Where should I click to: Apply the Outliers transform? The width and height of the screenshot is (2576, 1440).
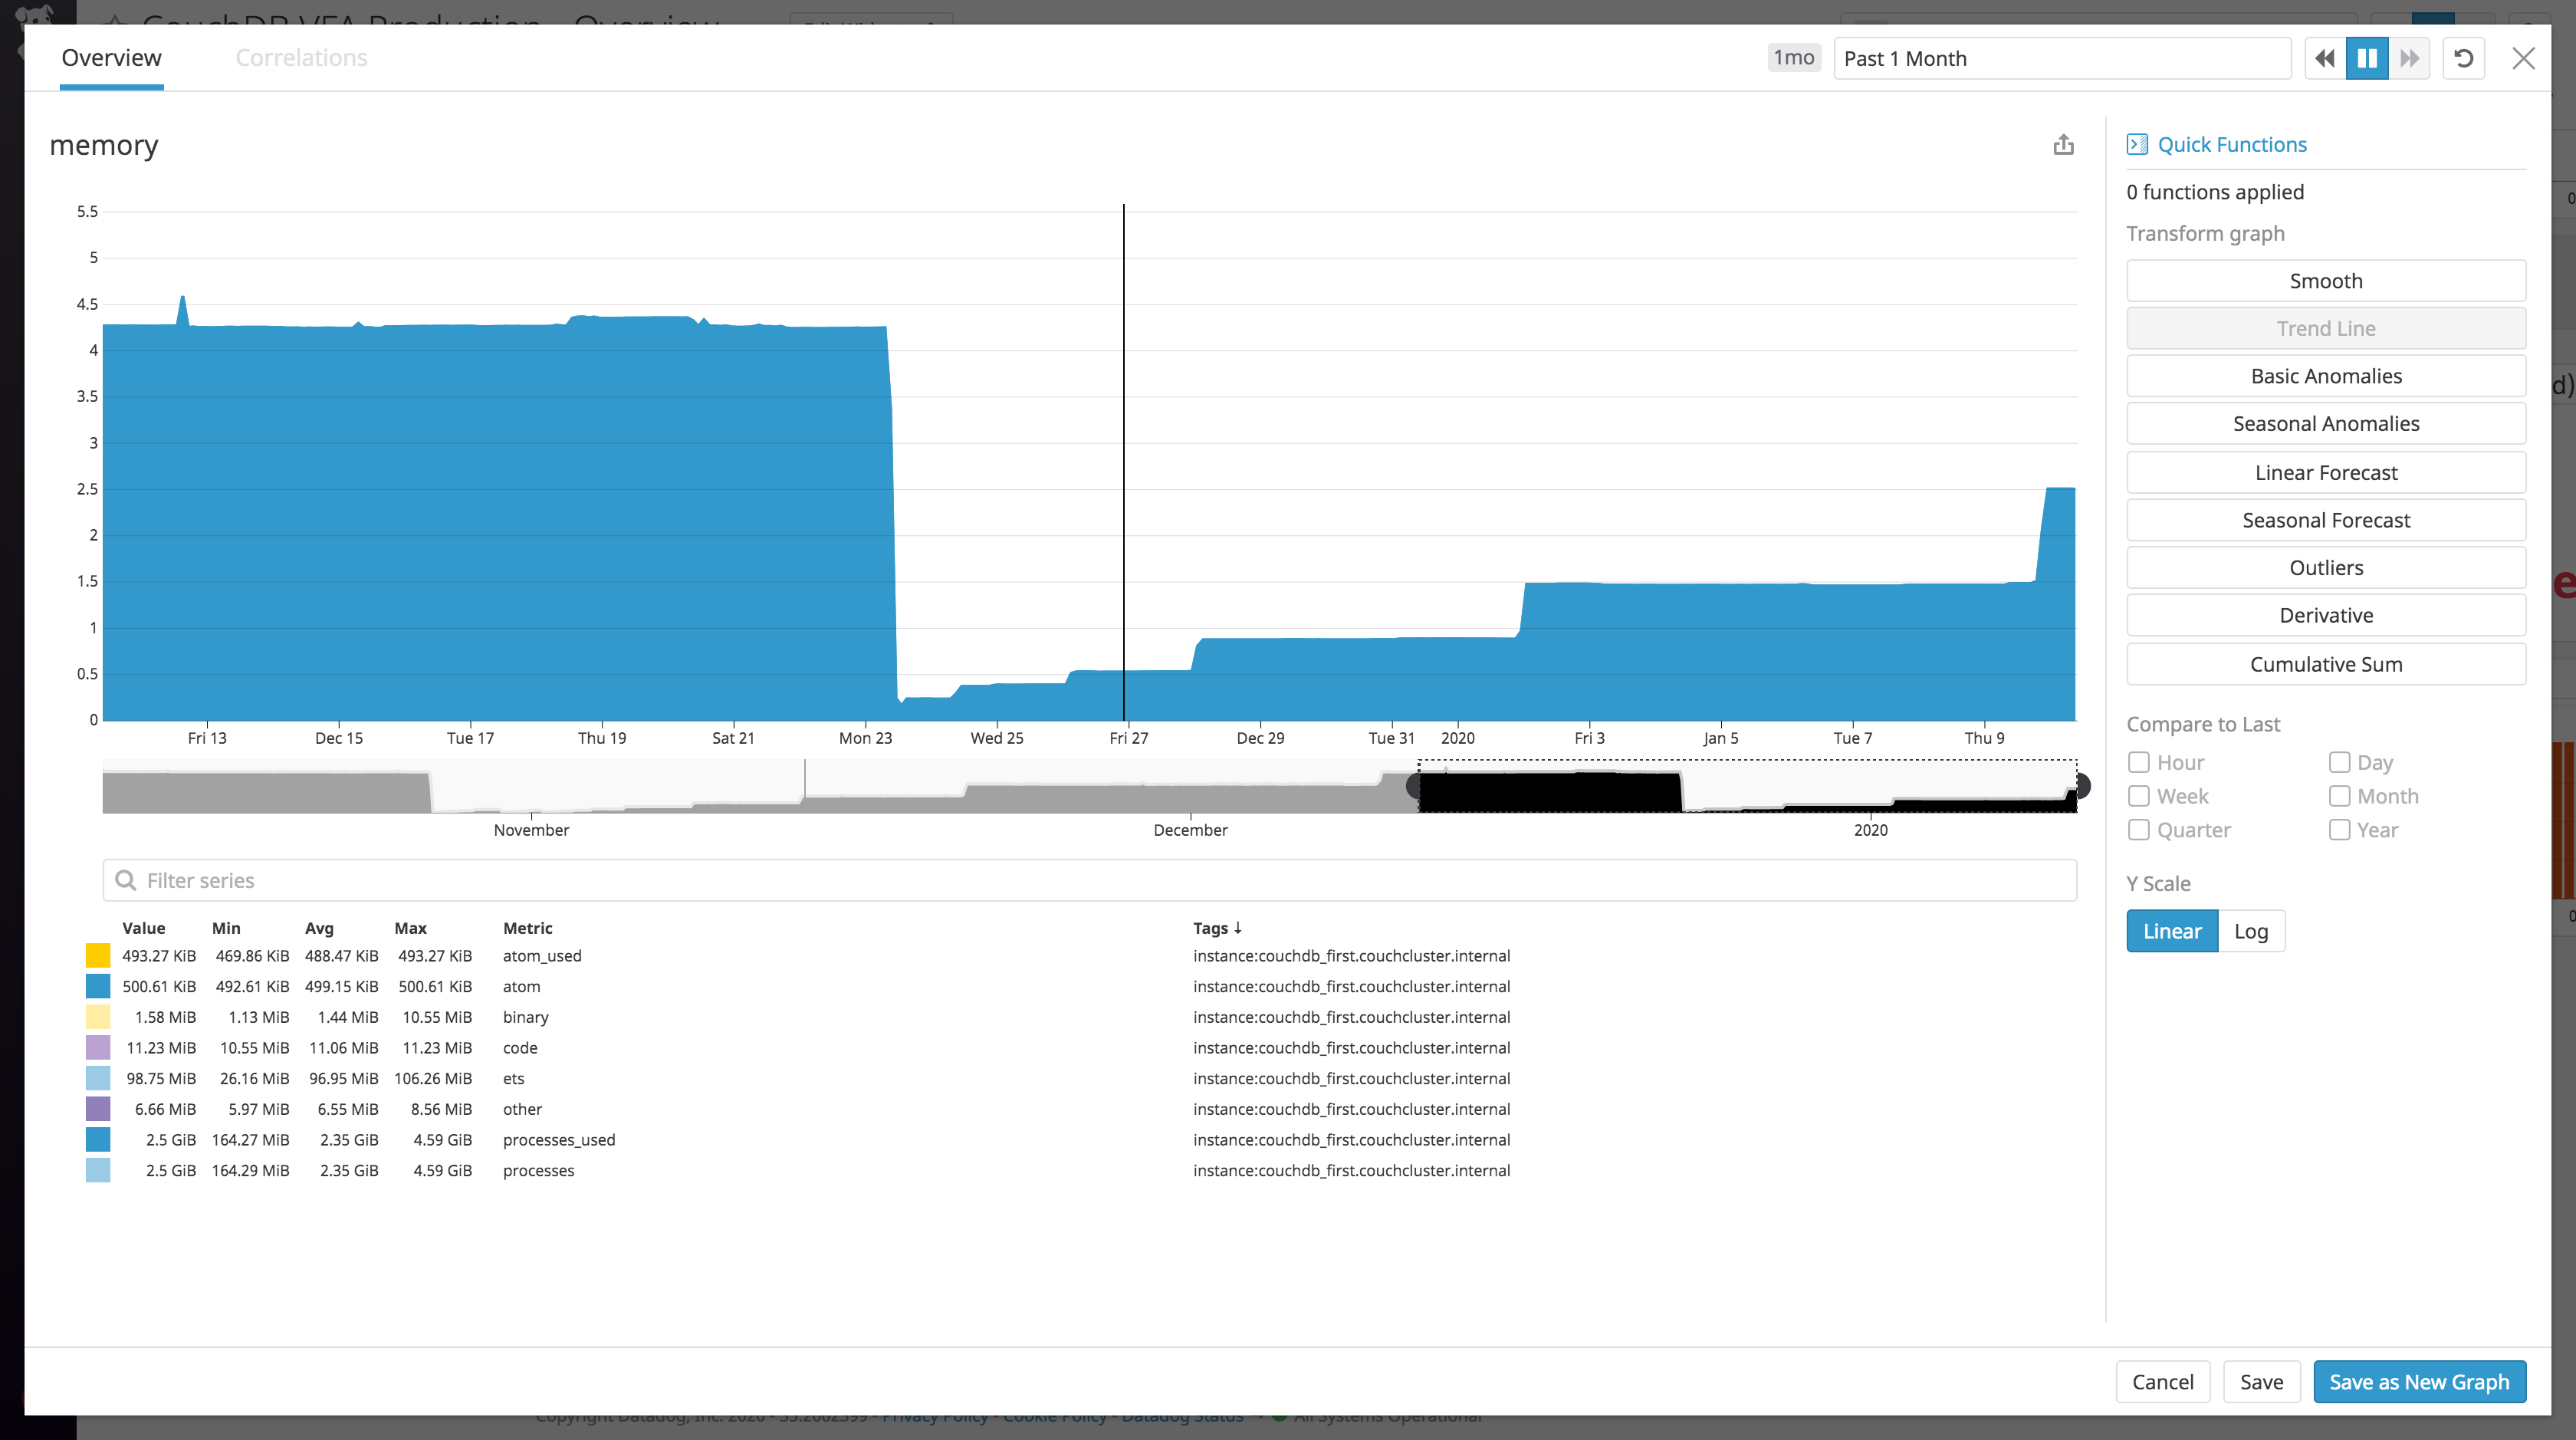coord(2326,567)
